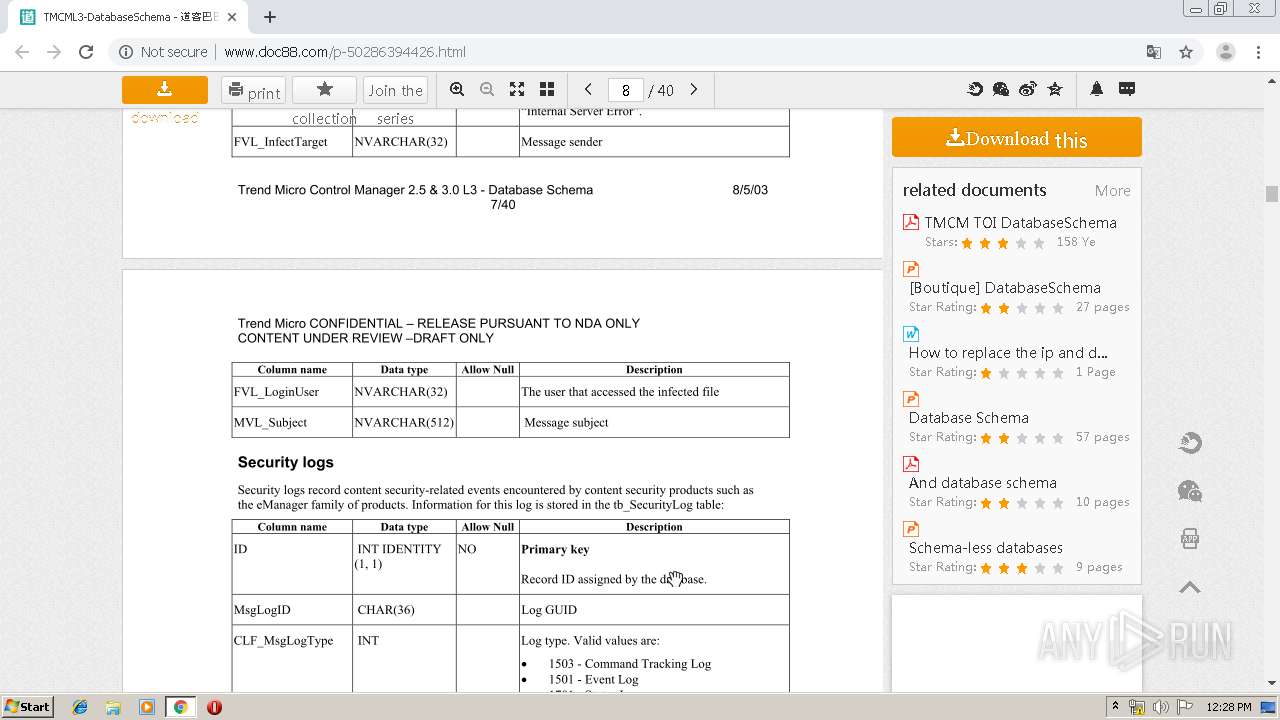Toggle fullscreen view of the document
The image size is (1280, 720).
pos(517,90)
